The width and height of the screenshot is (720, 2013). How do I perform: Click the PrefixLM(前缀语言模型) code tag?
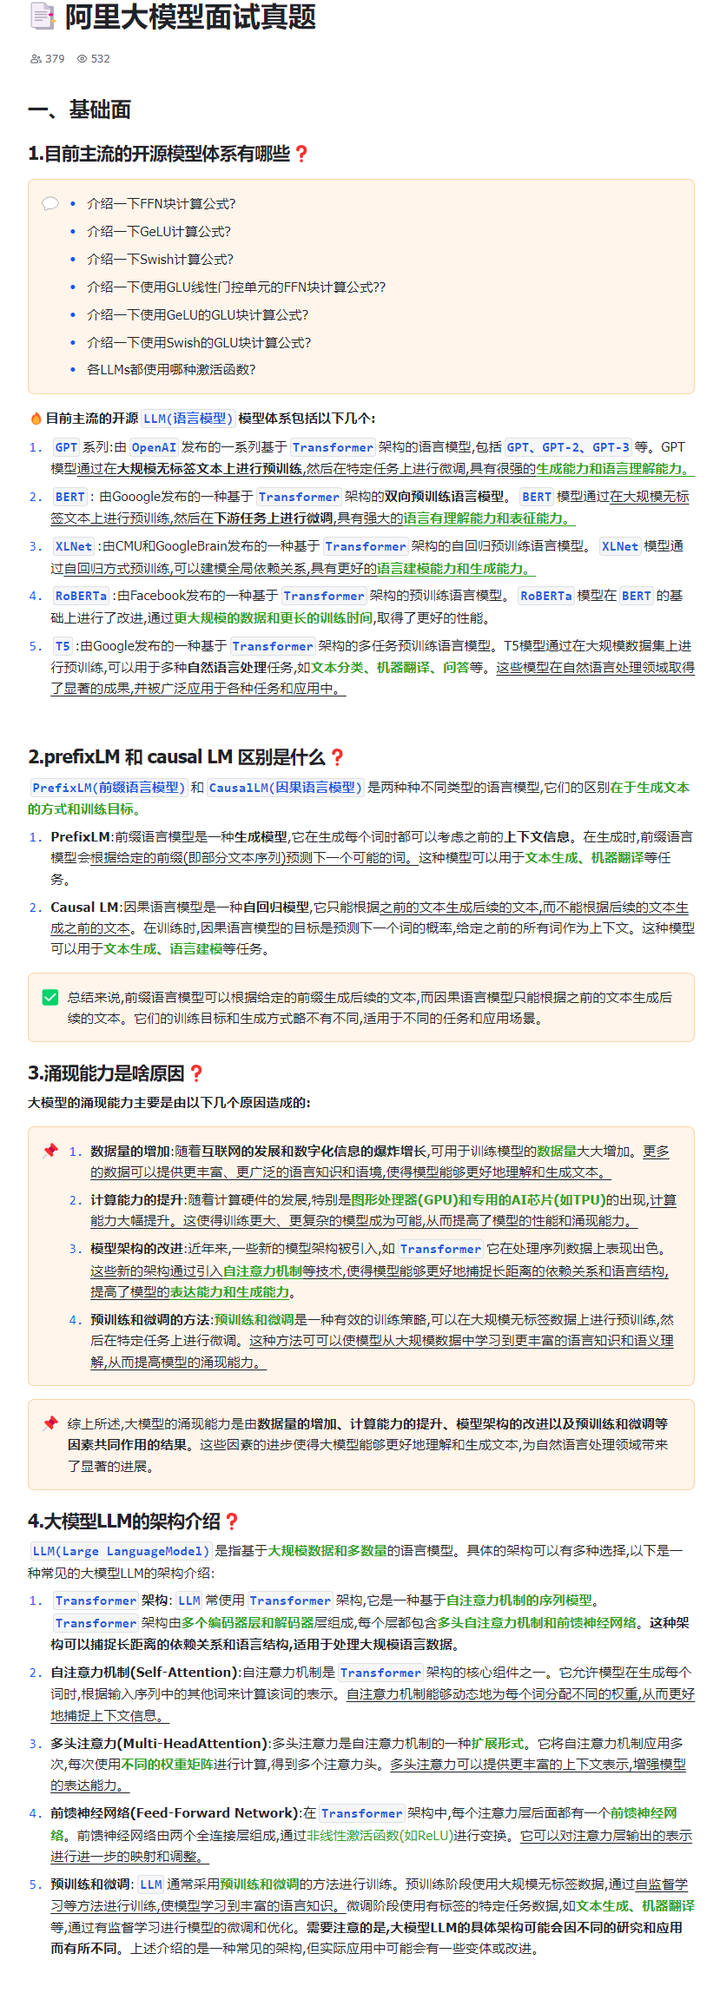coord(108,788)
